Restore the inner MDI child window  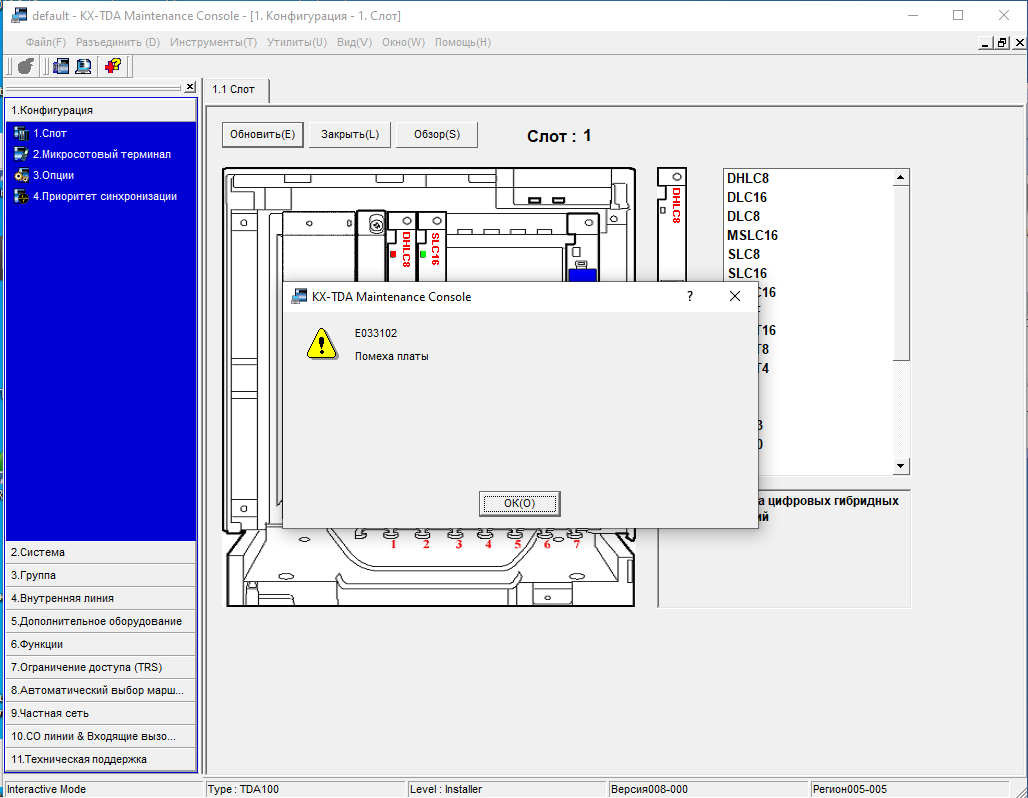(x=1002, y=43)
